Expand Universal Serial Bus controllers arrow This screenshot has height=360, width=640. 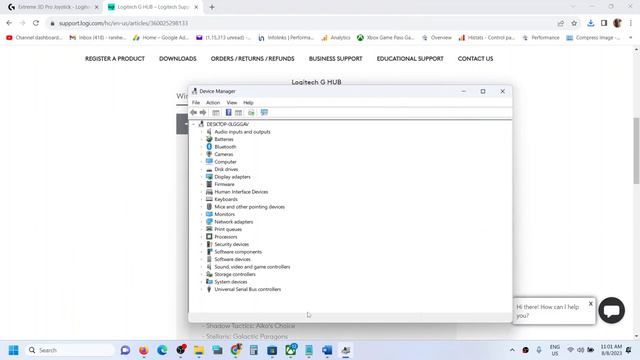point(201,289)
